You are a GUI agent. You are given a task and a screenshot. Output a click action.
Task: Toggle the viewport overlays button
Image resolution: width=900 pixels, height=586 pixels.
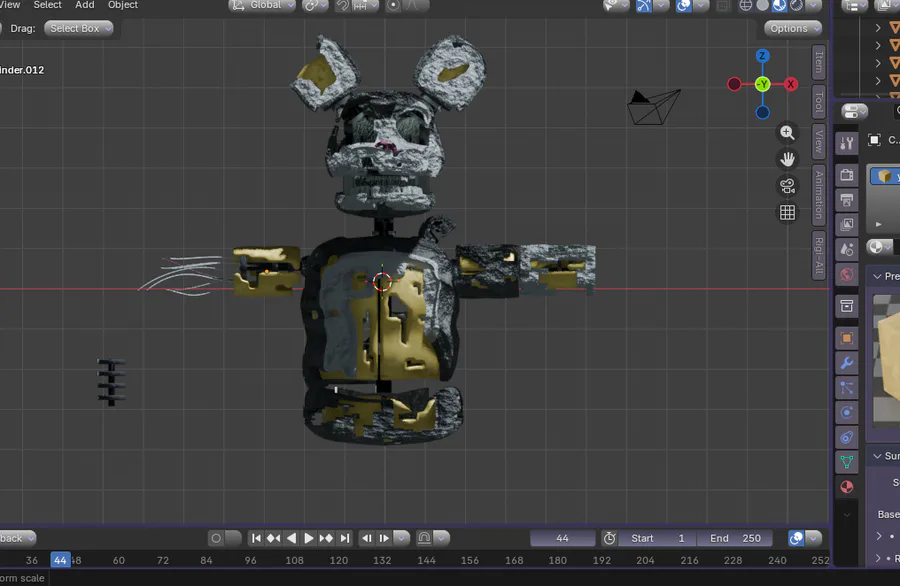tap(684, 5)
